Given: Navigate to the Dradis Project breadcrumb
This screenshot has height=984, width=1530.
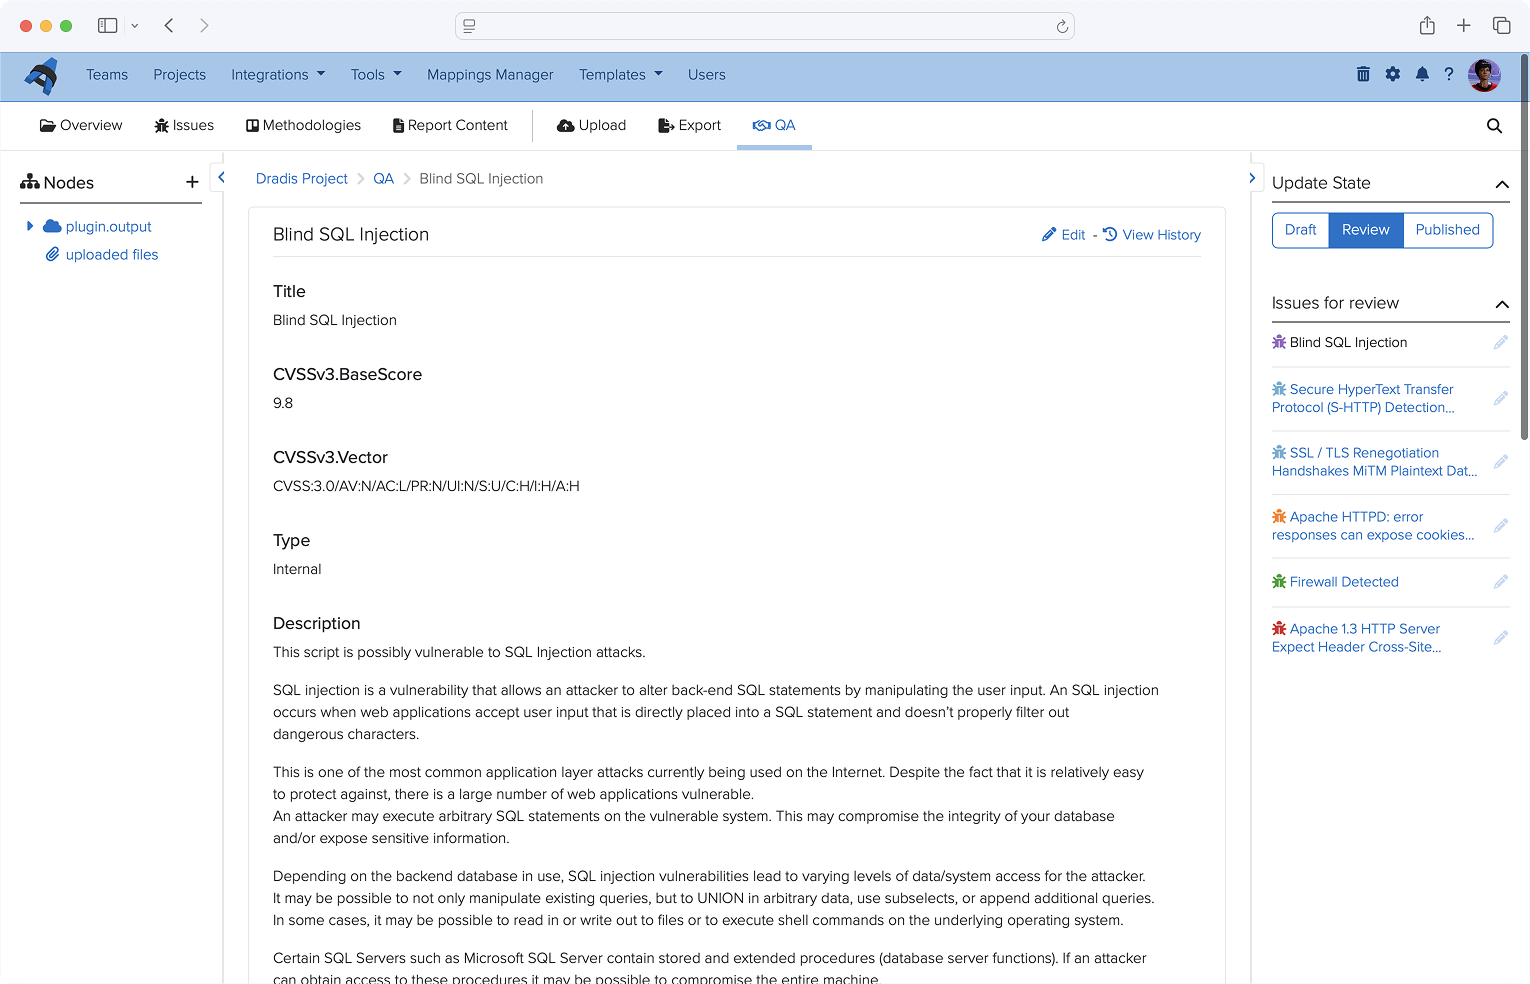Looking at the screenshot, I should click(301, 178).
